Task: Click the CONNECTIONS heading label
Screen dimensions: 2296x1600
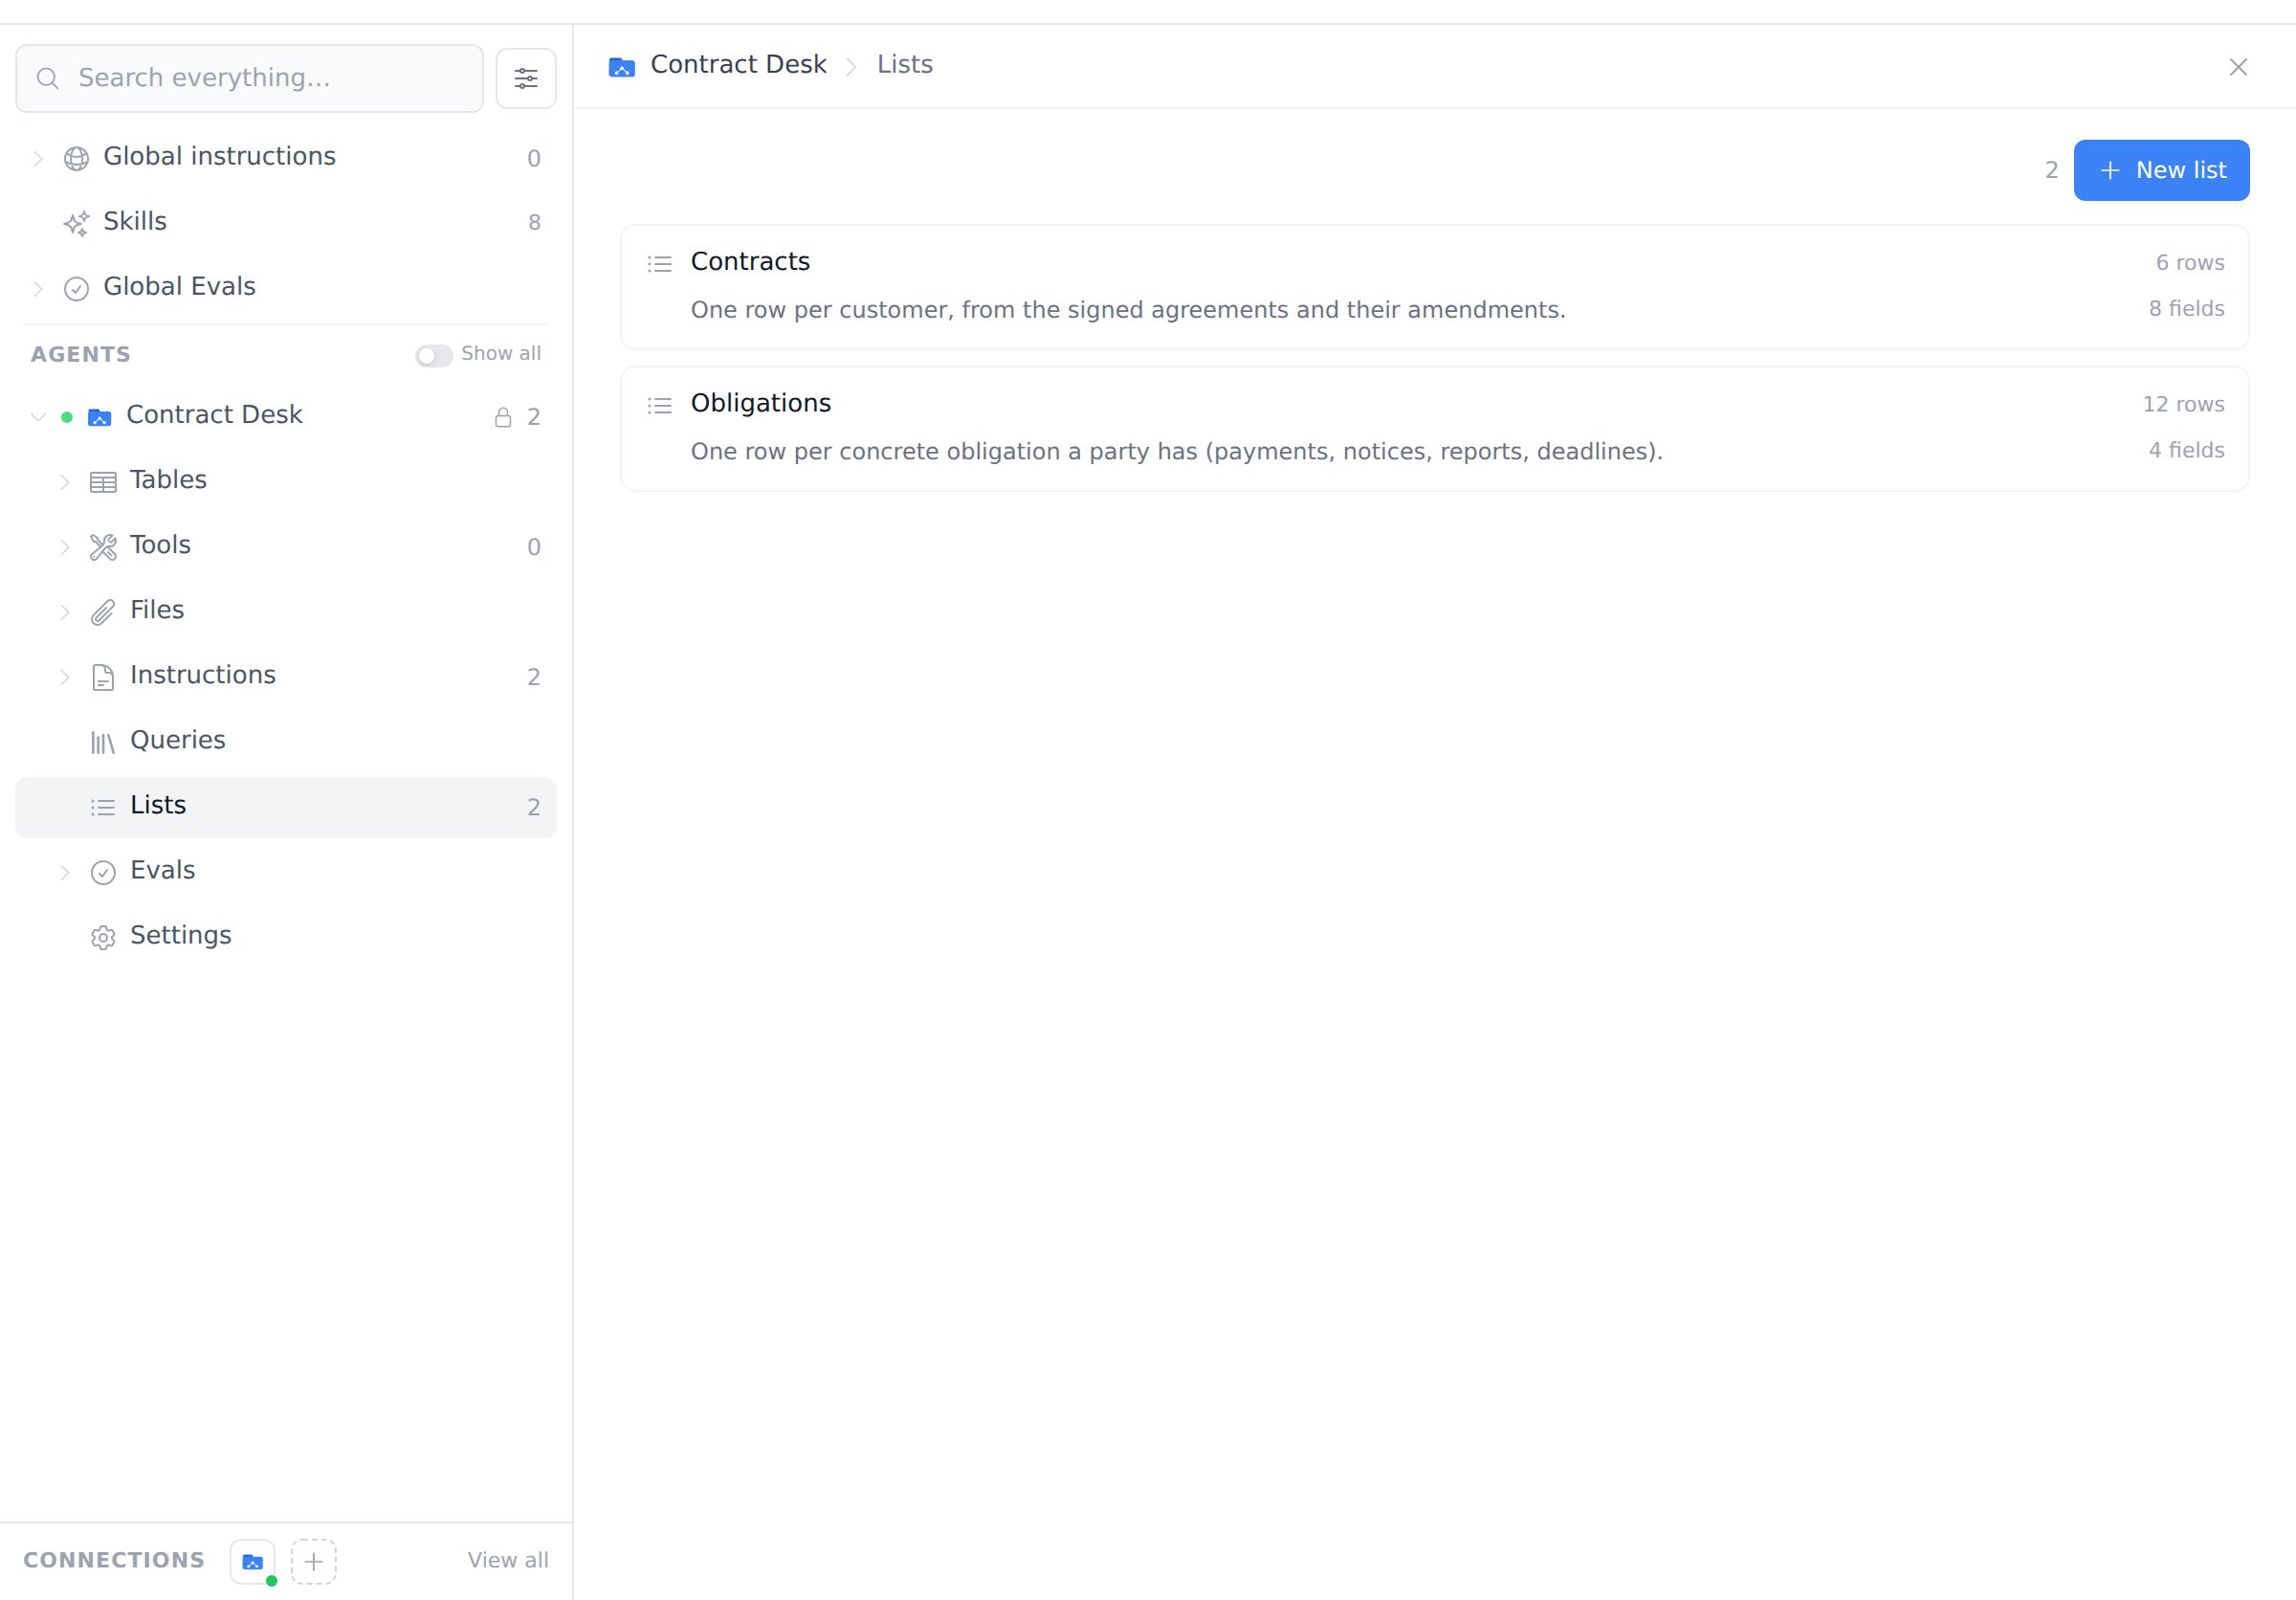Action: (114, 1561)
